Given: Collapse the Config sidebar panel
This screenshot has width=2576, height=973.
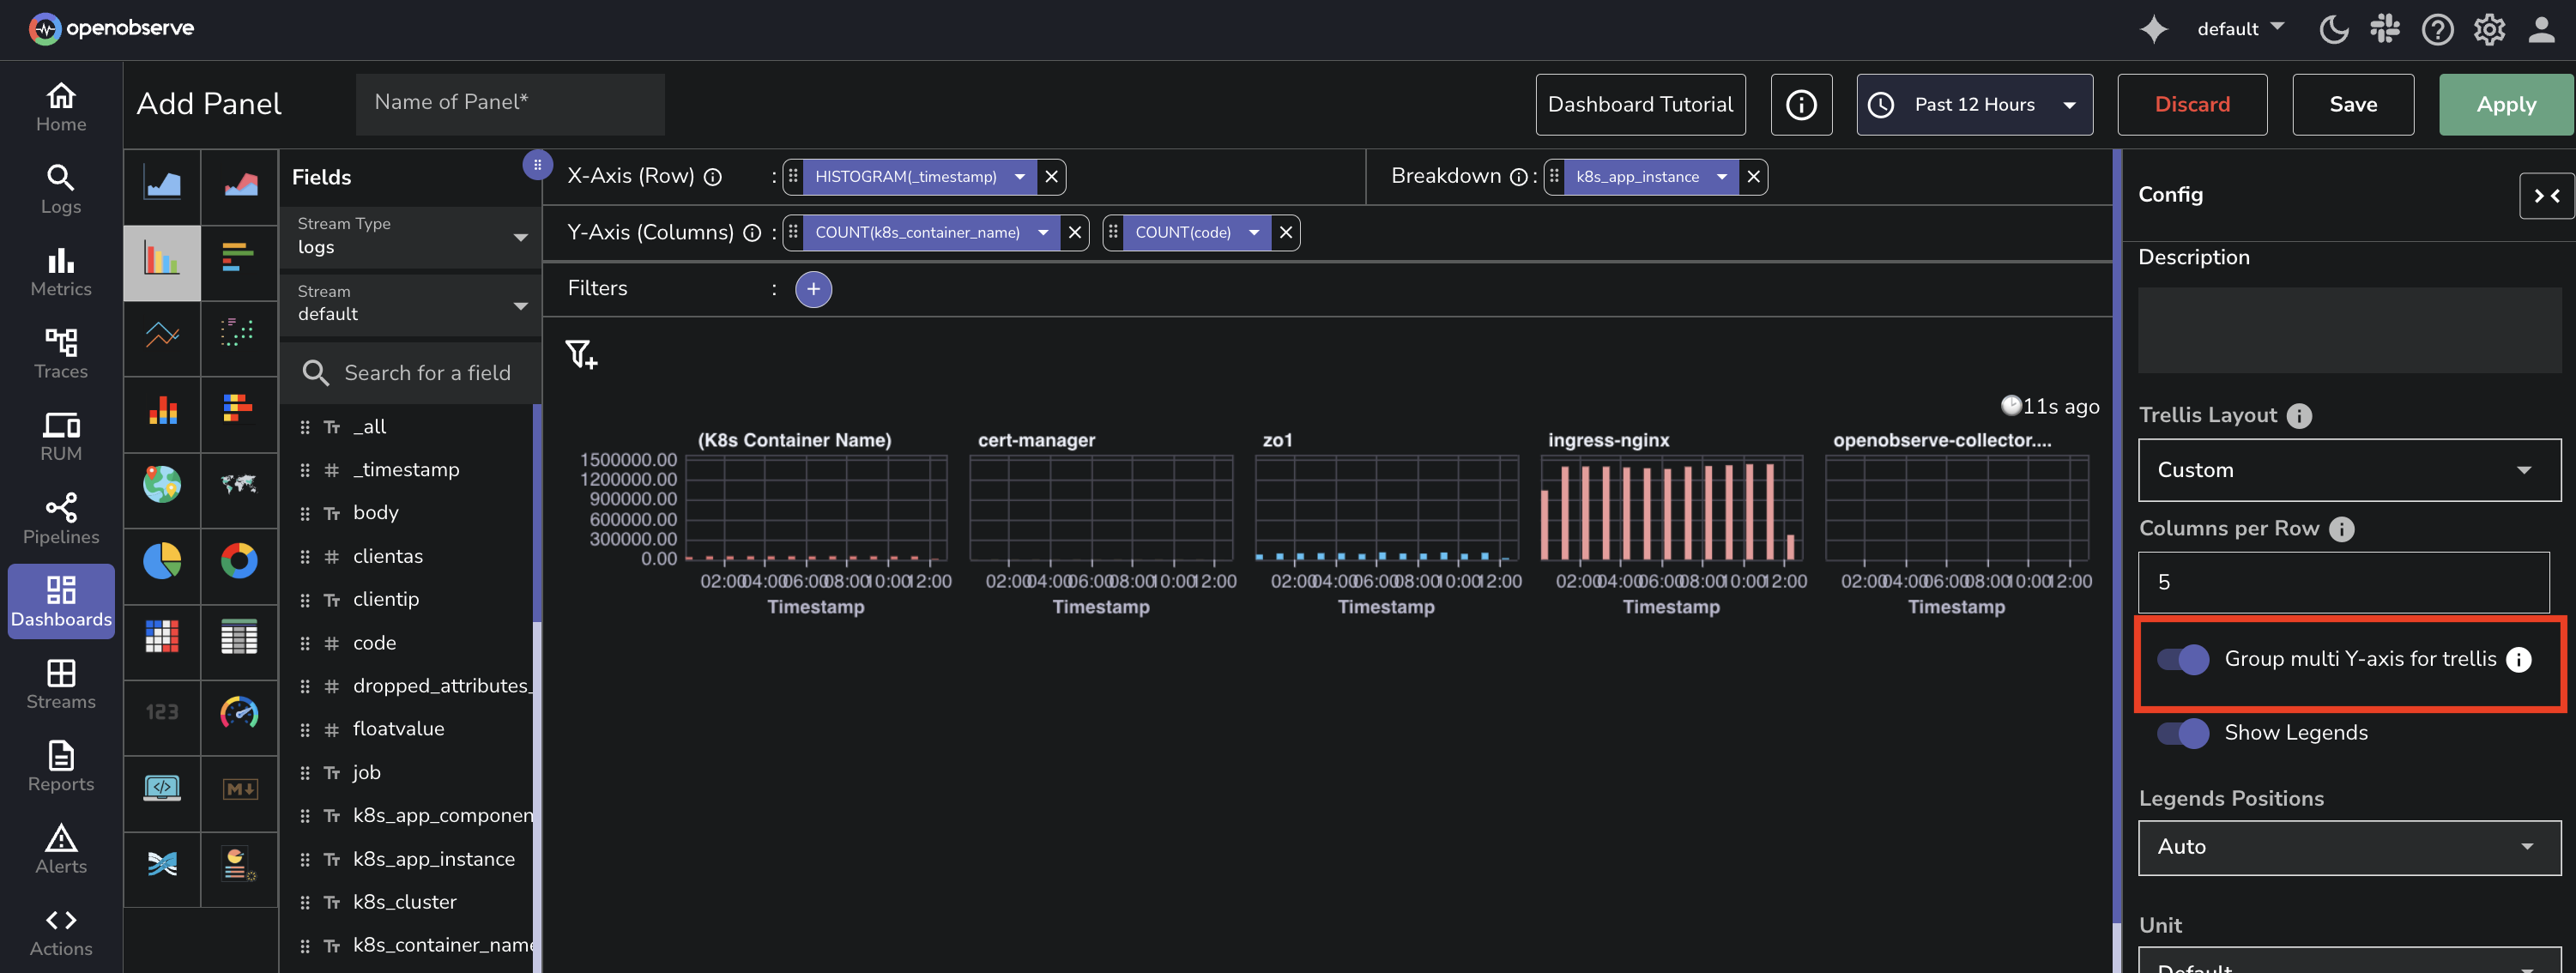Looking at the screenshot, I should point(2546,195).
